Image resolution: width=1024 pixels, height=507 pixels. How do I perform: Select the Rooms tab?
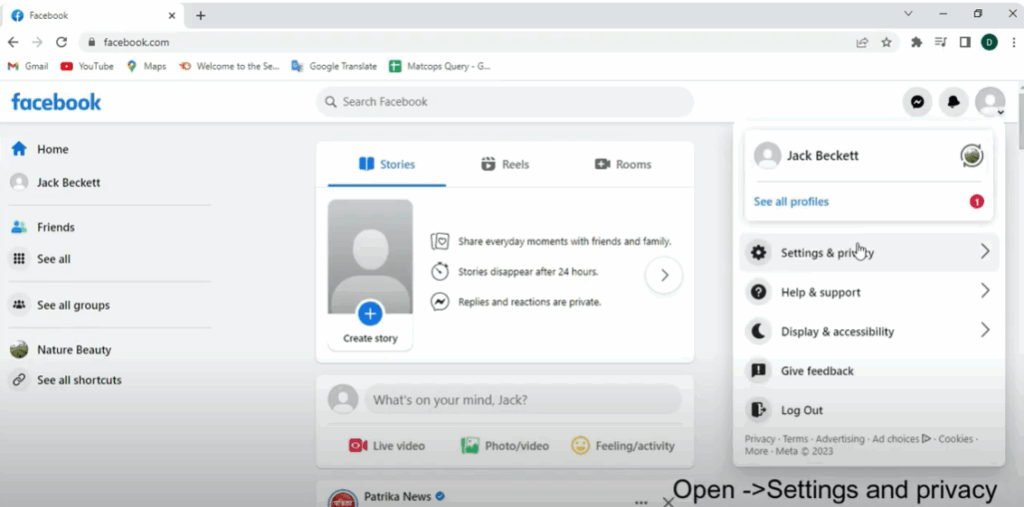point(623,165)
